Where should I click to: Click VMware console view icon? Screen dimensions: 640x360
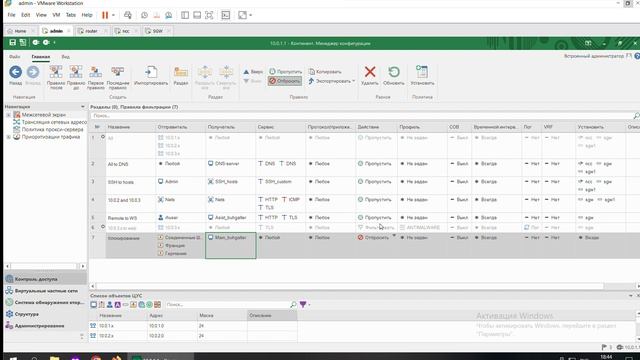[226, 15]
